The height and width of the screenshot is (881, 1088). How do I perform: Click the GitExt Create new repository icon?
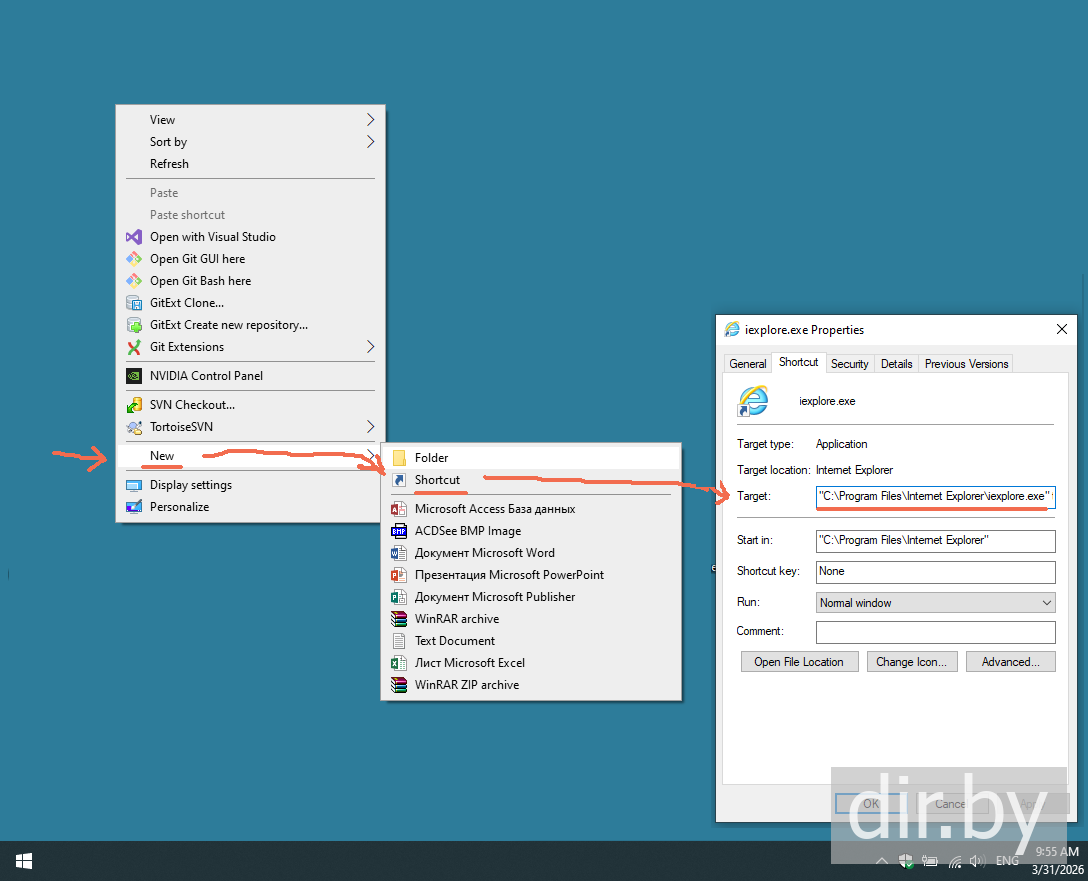tap(134, 325)
